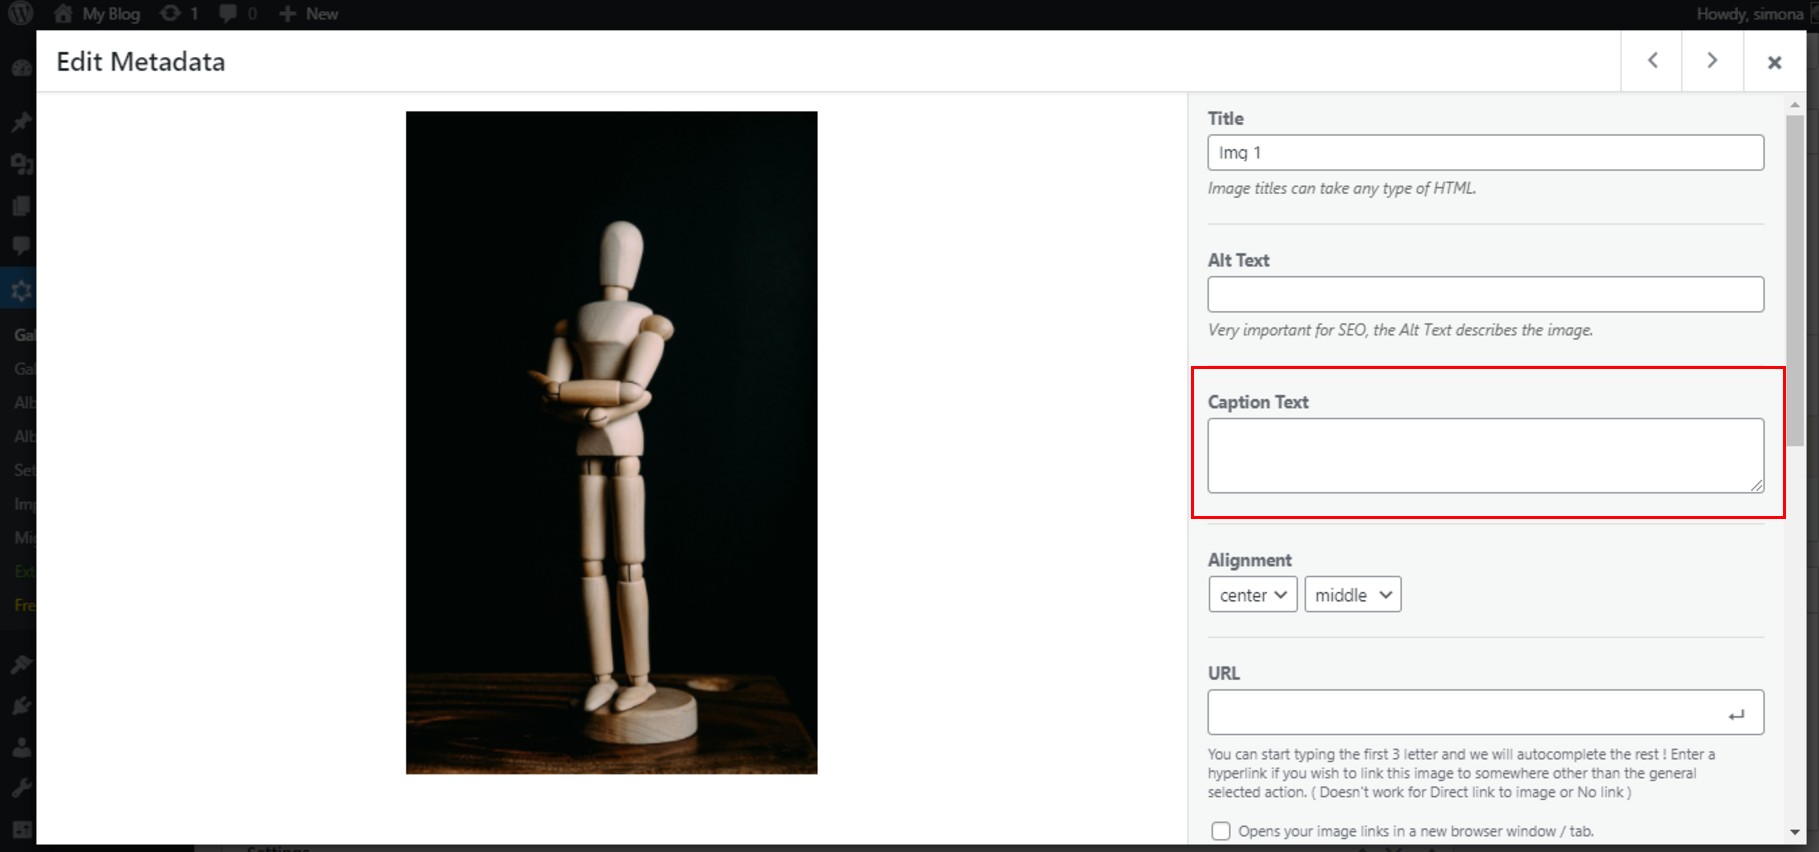Image resolution: width=1819 pixels, height=852 pixels.
Task: Open the My Blog home link
Action: coord(98,14)
